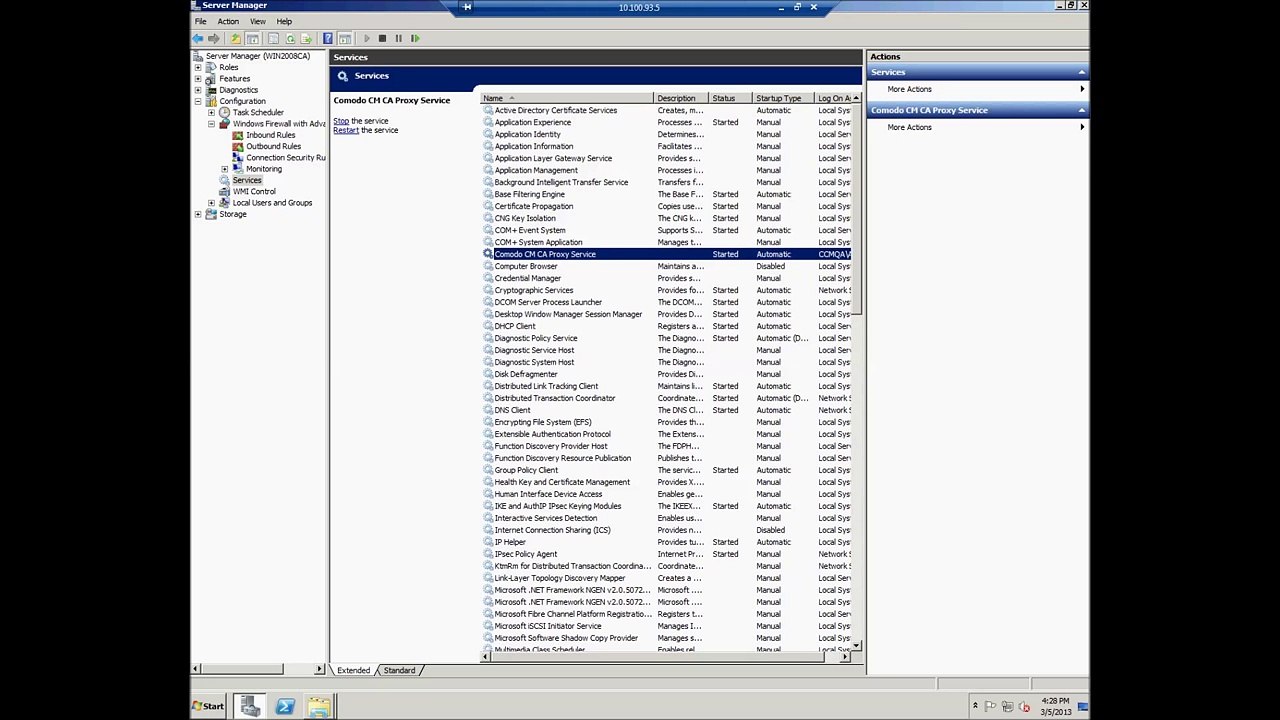Sort by the Description column header
The width and height of the screenshot is (1280, 720).
pos(680,98)
